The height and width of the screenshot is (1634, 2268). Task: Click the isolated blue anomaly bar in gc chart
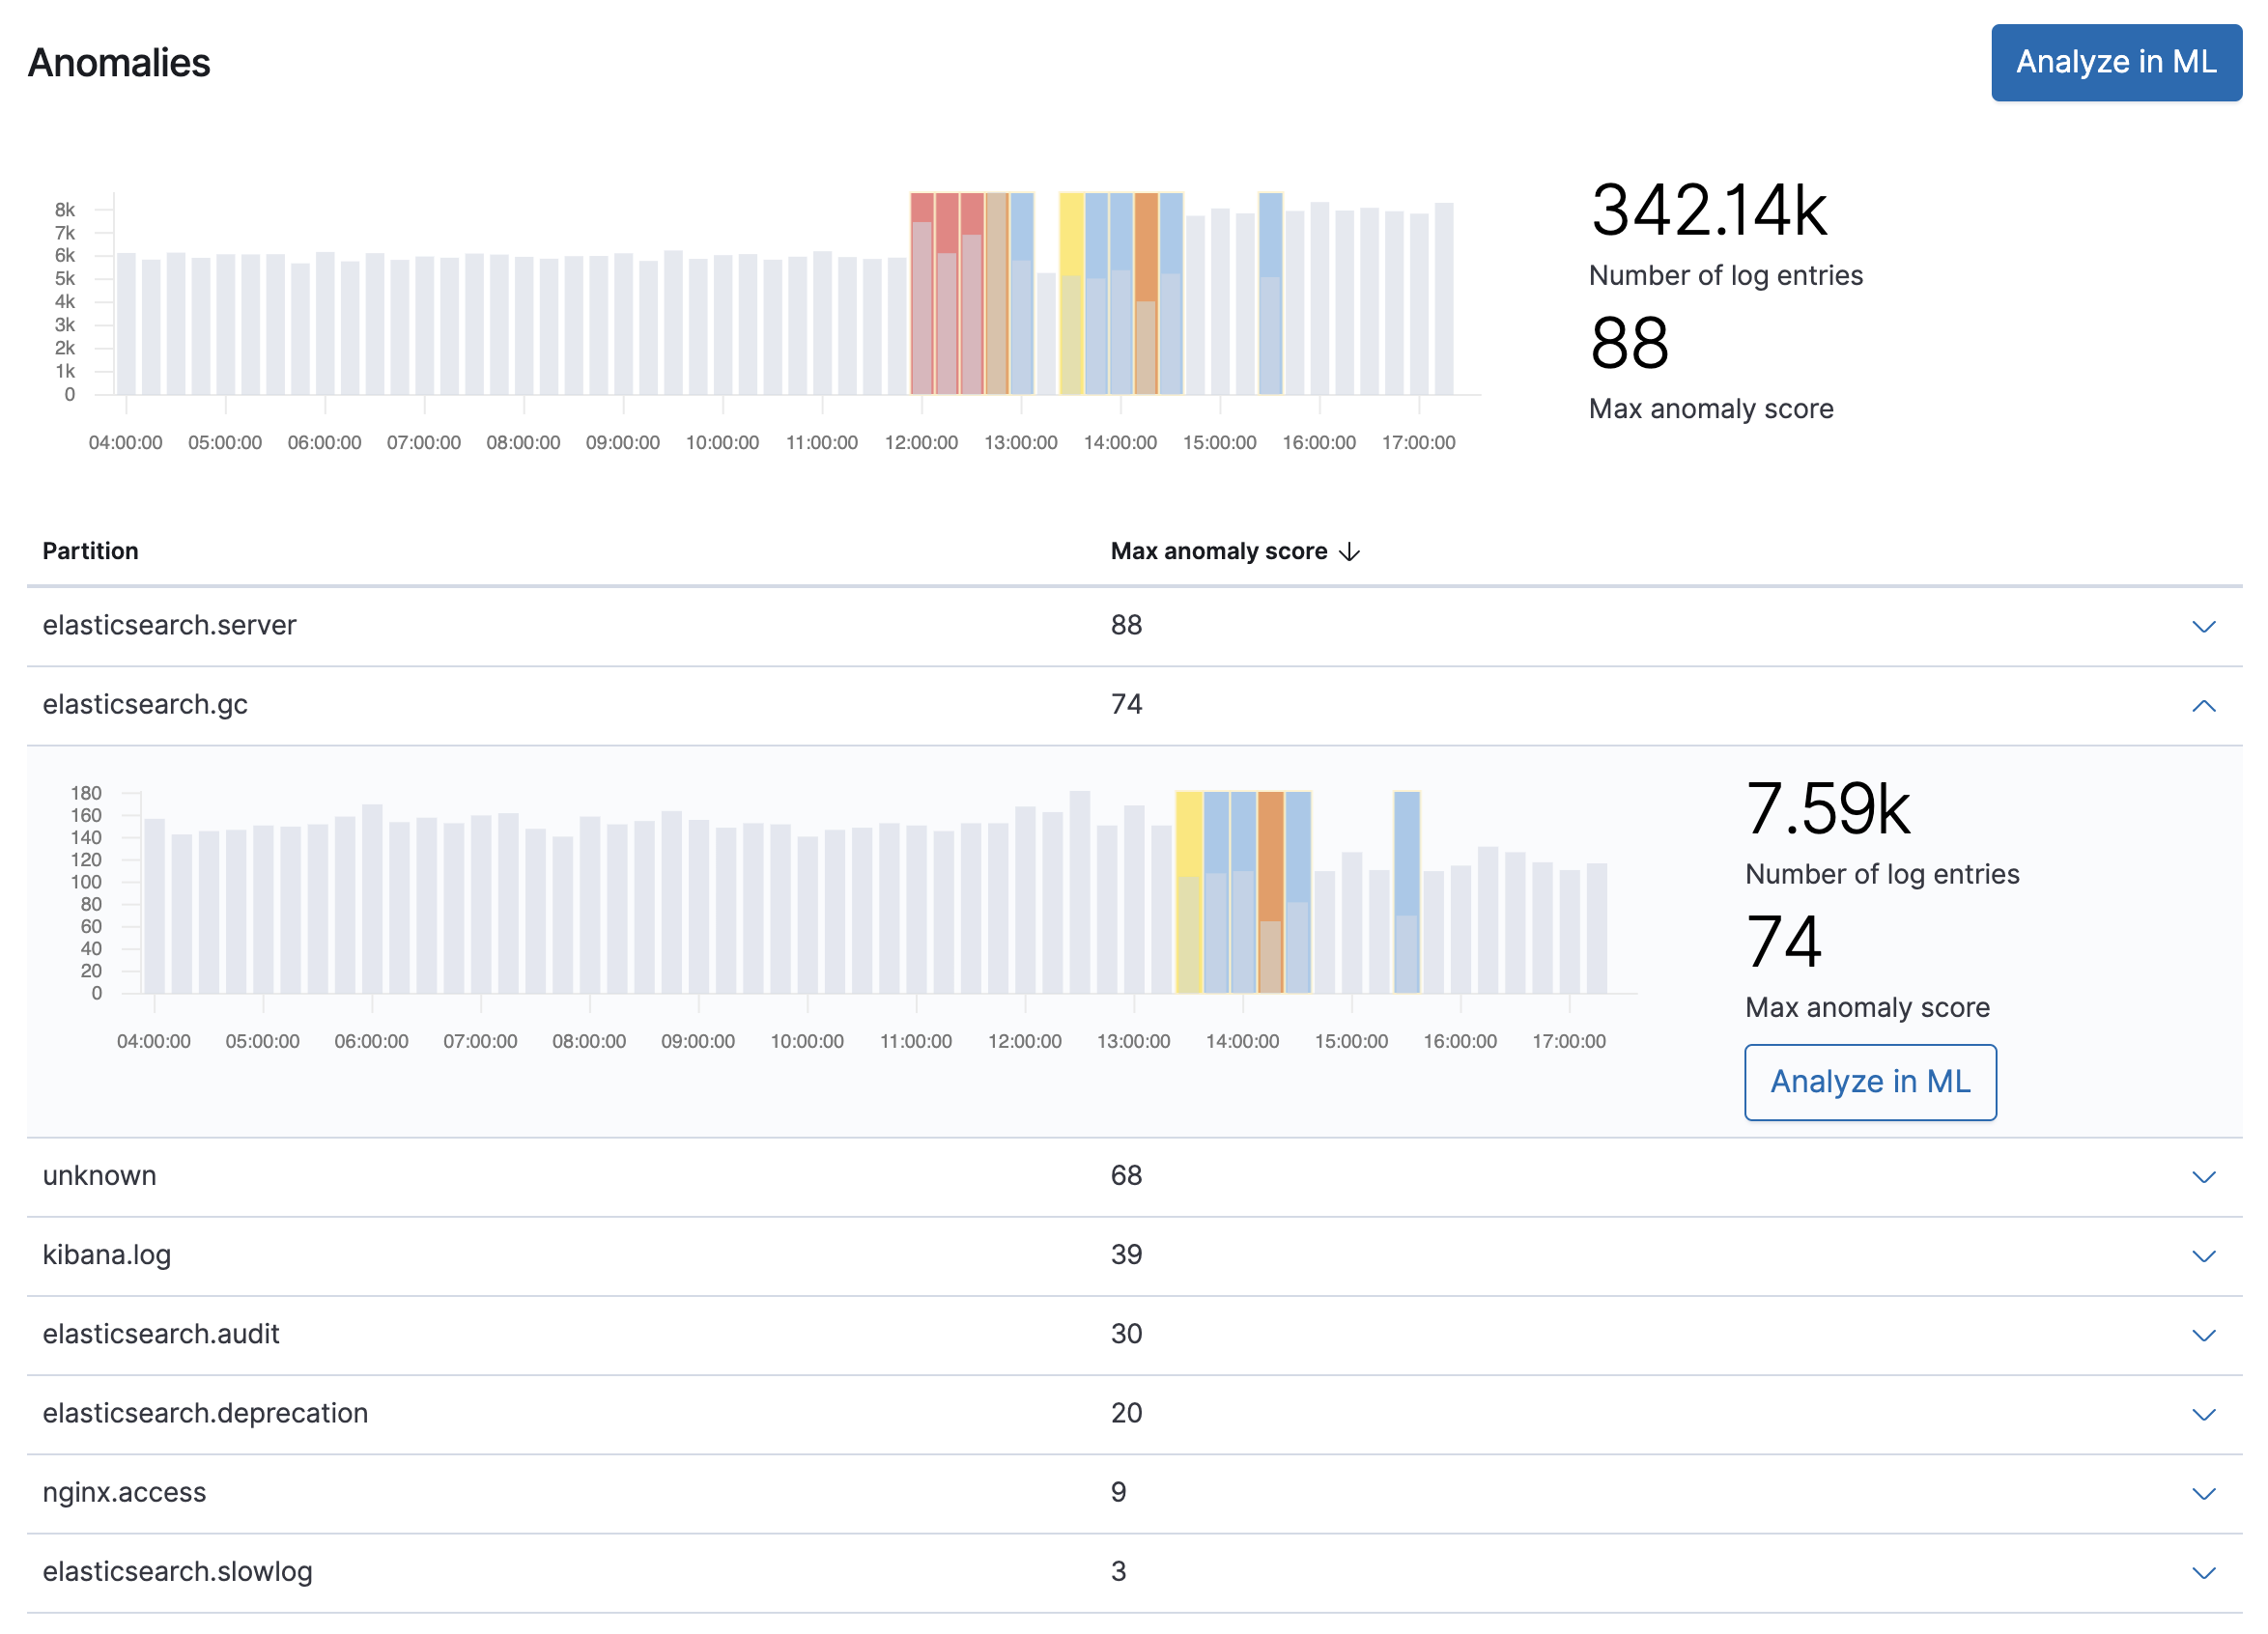click(x=1406, y=892)
